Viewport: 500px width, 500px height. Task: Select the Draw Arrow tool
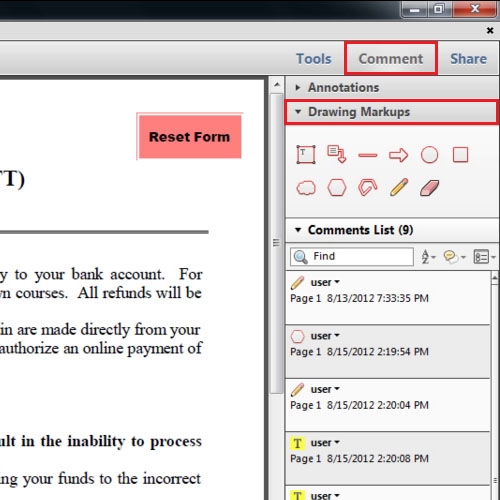pos(398,155)
